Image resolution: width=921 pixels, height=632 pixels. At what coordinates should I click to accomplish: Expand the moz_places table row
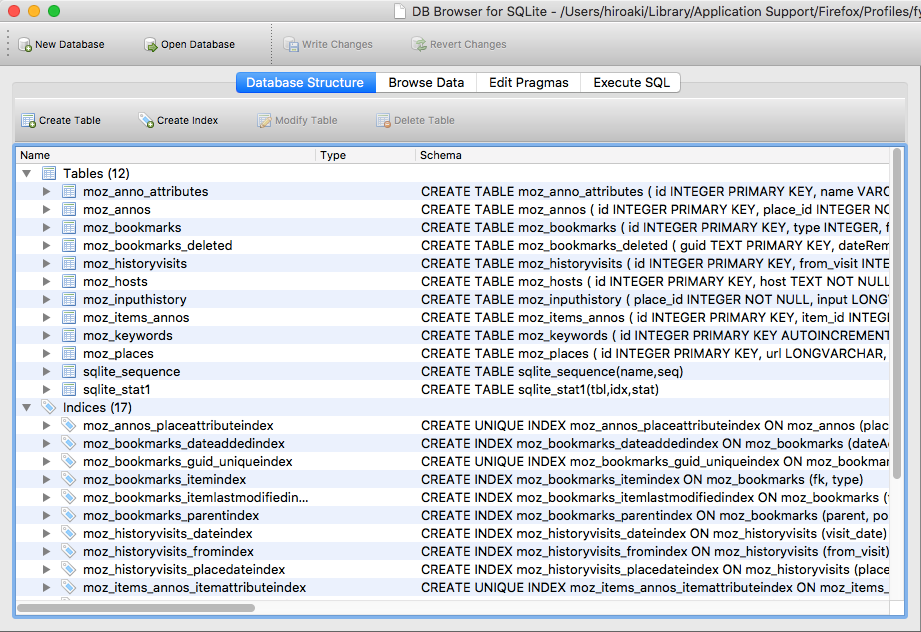(x=46, y=354)
